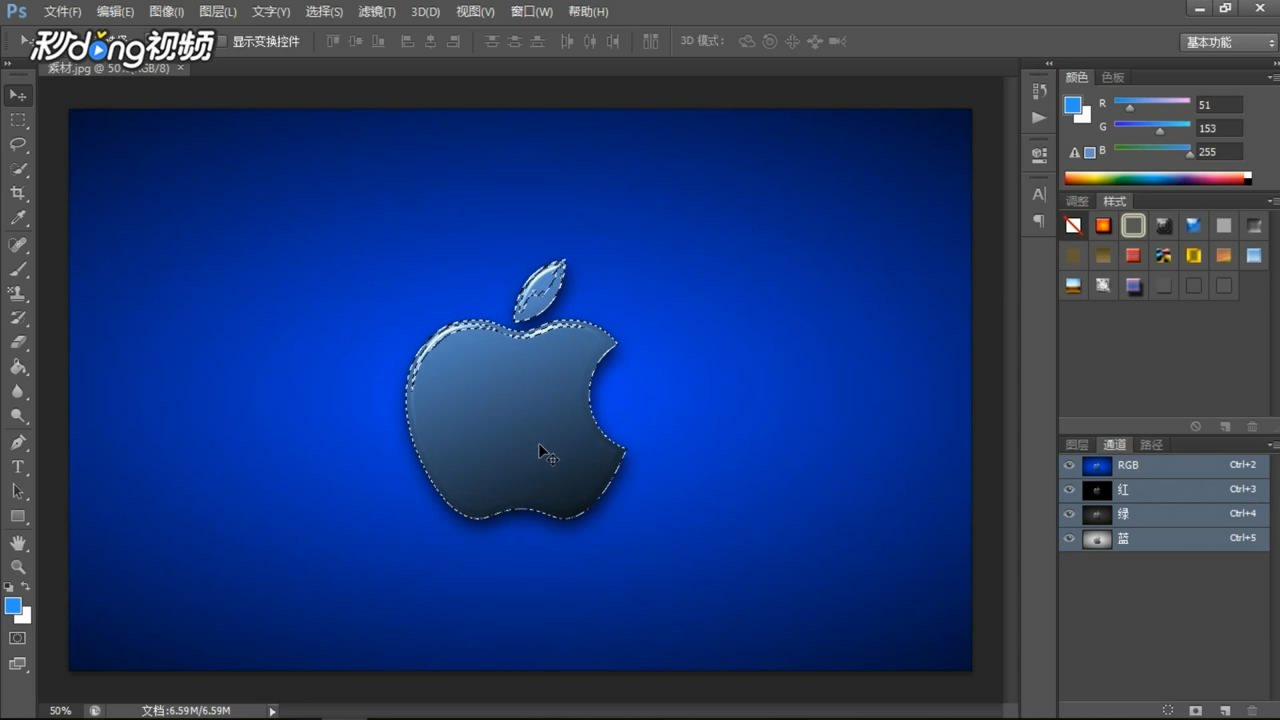This screenshot has width=1280, height=720.
Task: Hide the green (绿) channel eye
Action: pyautogui.click(x=1069, y=514)
